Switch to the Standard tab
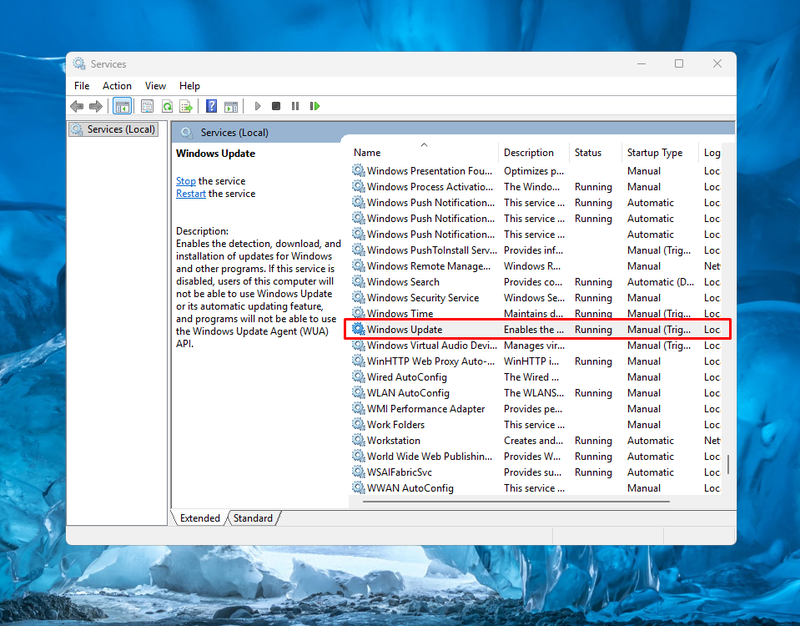Viewport: 800px width, 626px height. point(253,518)
